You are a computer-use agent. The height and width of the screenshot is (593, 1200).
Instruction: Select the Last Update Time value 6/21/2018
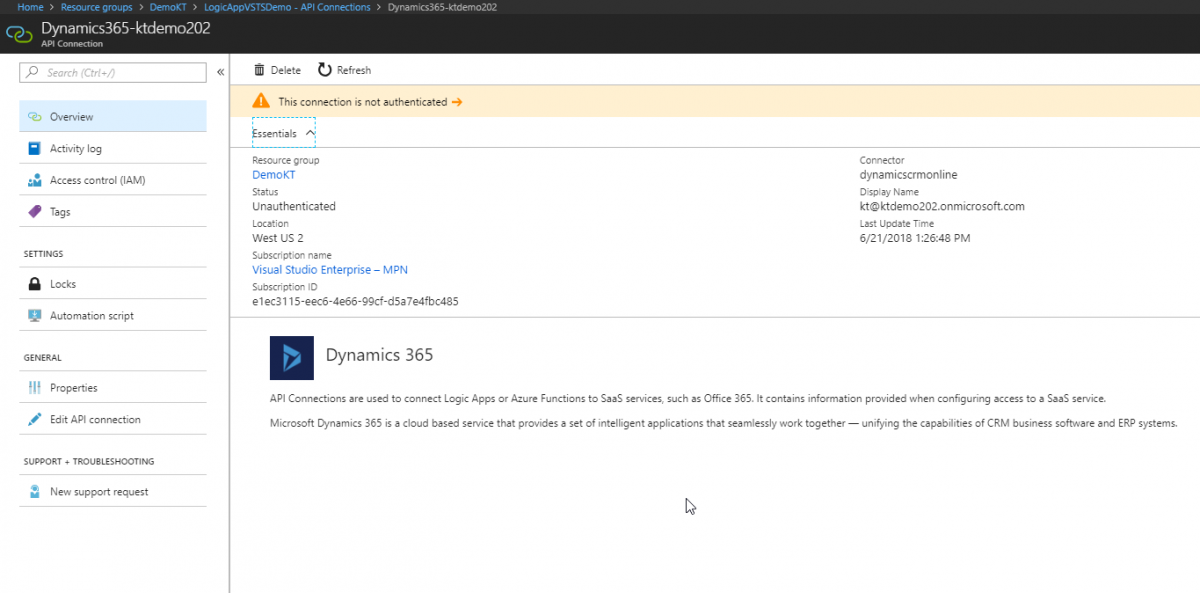(x=915, y=238)
